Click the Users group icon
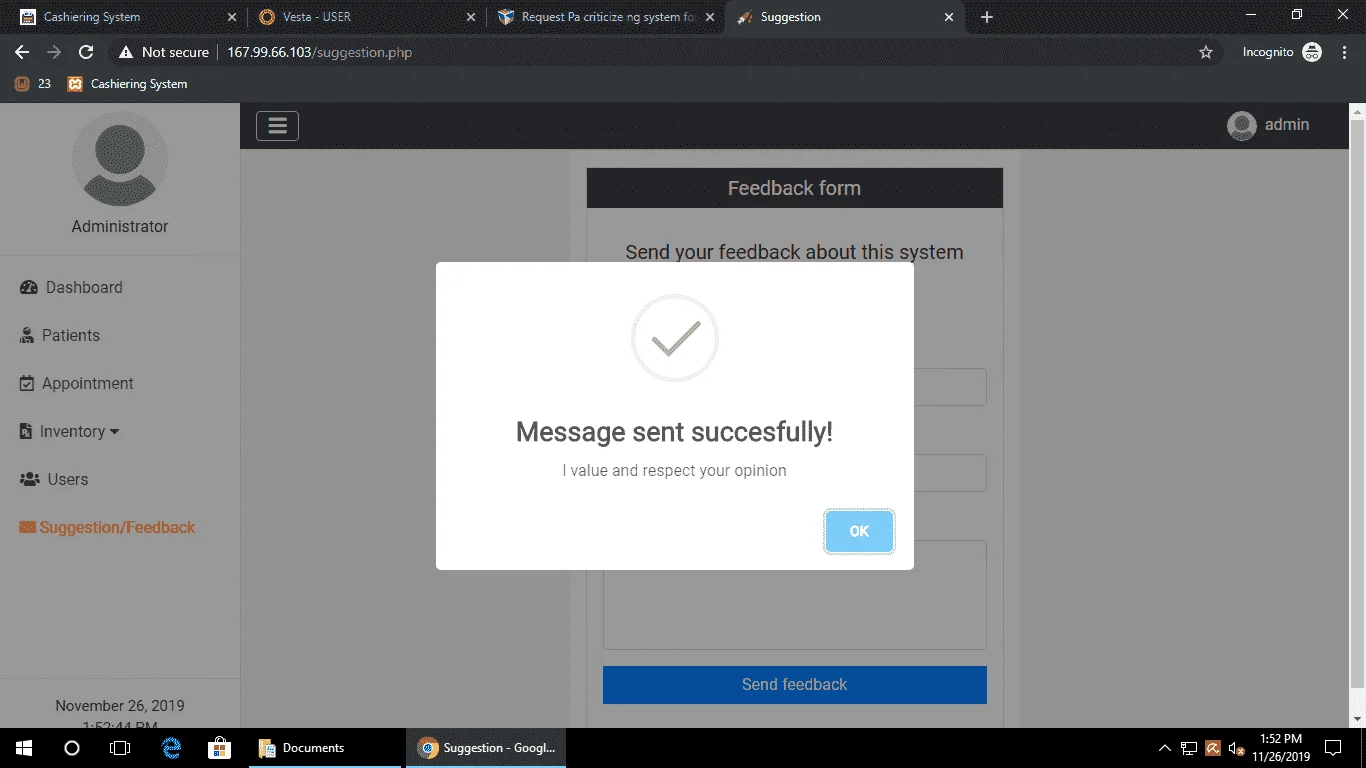Image resolution: width=1366 pixels, height=768 pixels. point(30,479)
